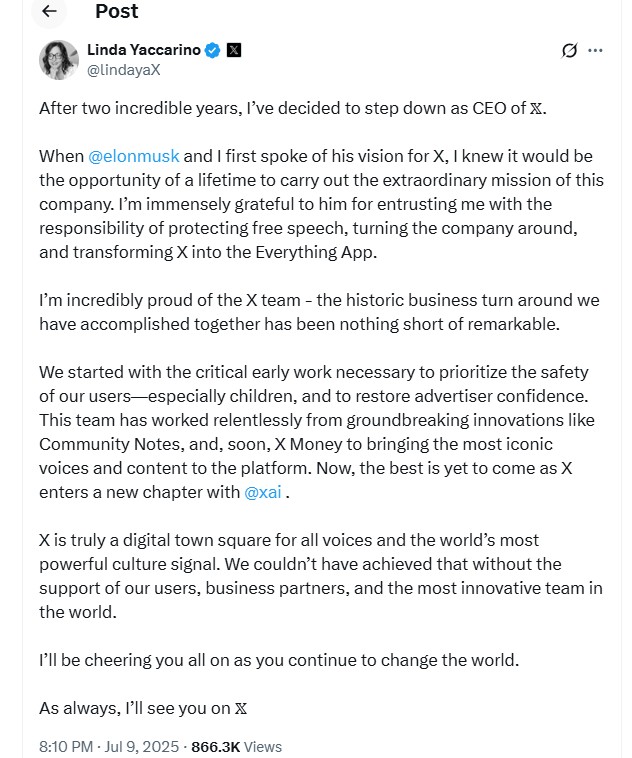
Task: Click the "Post" page heading
Action: tap(116, 12)
